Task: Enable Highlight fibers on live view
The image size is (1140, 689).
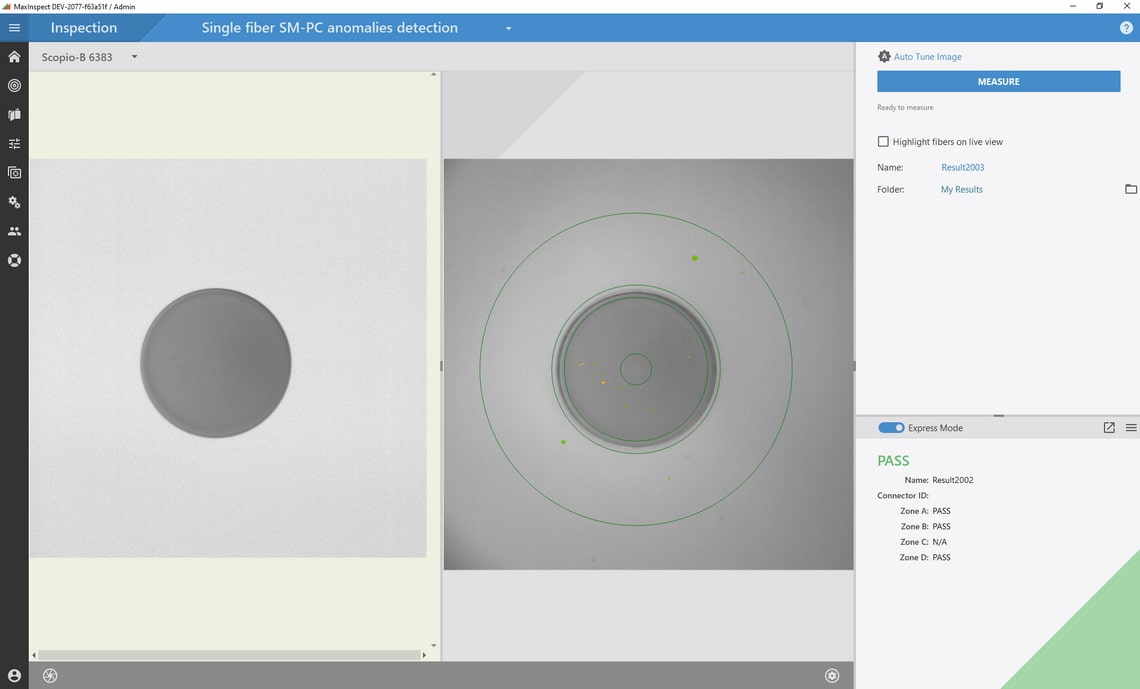Action: point(883,142)
